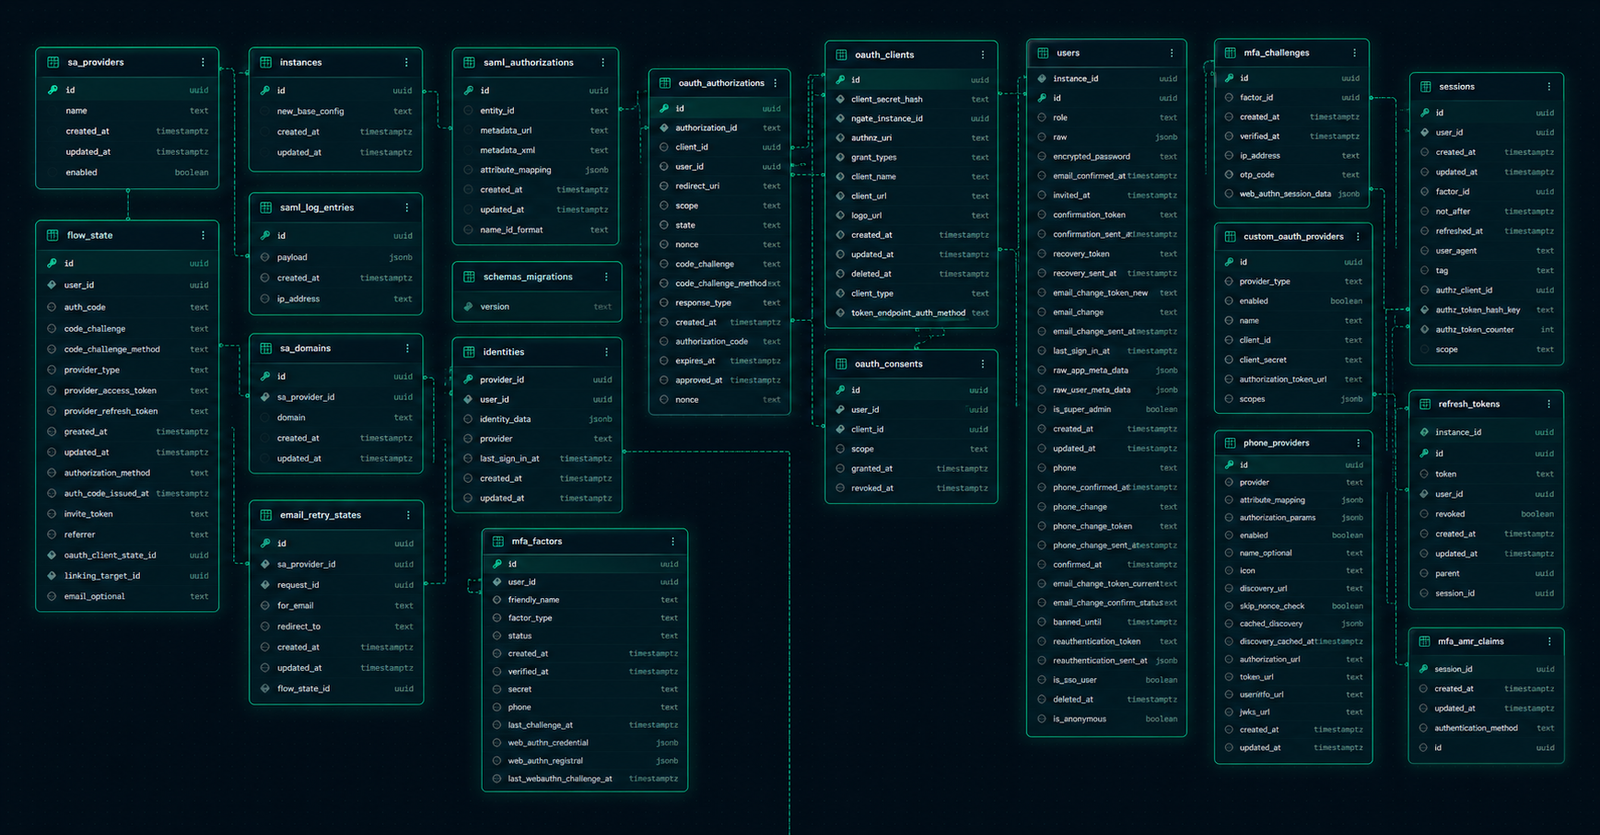Open schemas_migrations table options menu
This screenshot has width=1600, height=835.
[606, 277]
